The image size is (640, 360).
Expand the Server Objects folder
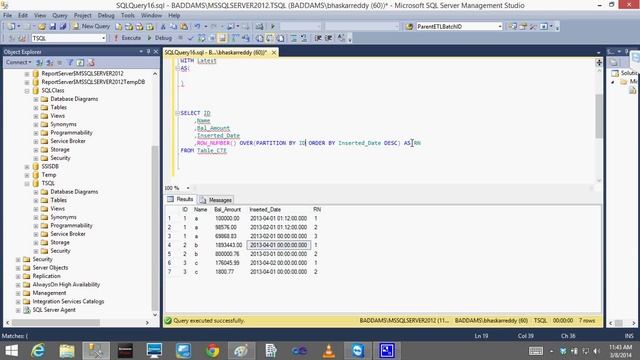click(18, 268)
